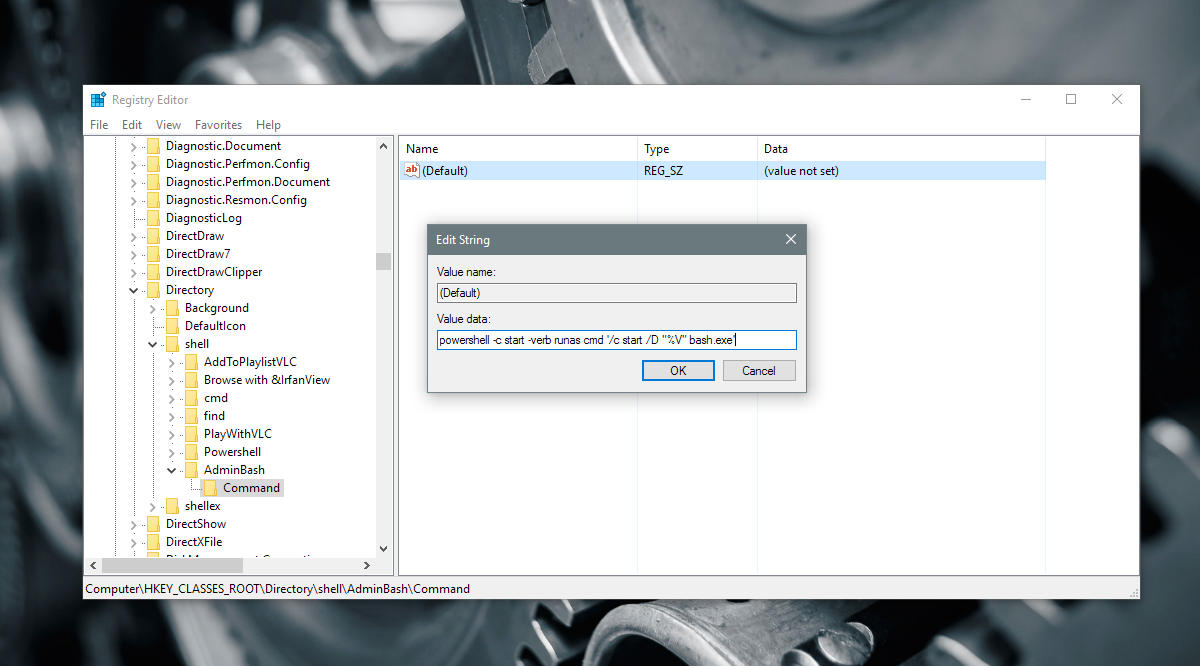This screenshot has width=1200, height=666.
Task: Select the DefaultIcon key folder icon
Action: click(x=172, y=326)
